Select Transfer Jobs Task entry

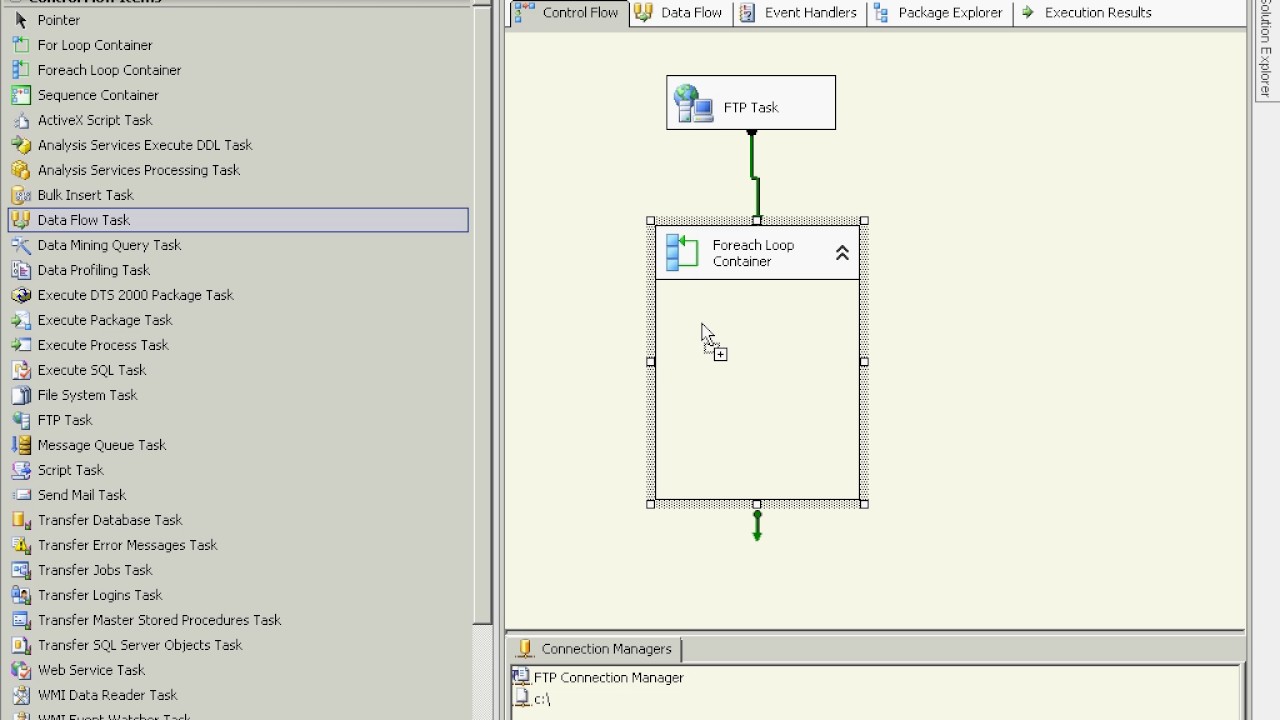[x=95, y=570]
